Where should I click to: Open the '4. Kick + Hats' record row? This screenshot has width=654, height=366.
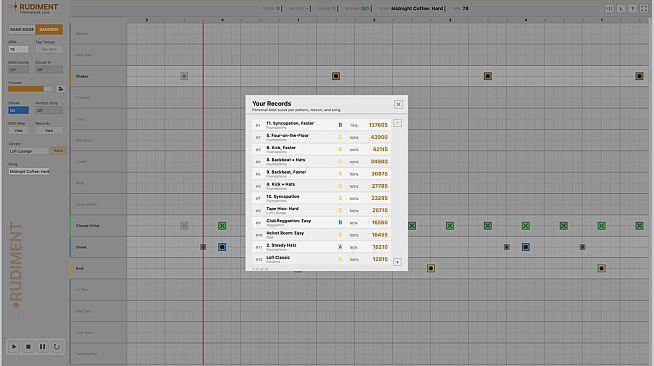(x=322, y=186)
